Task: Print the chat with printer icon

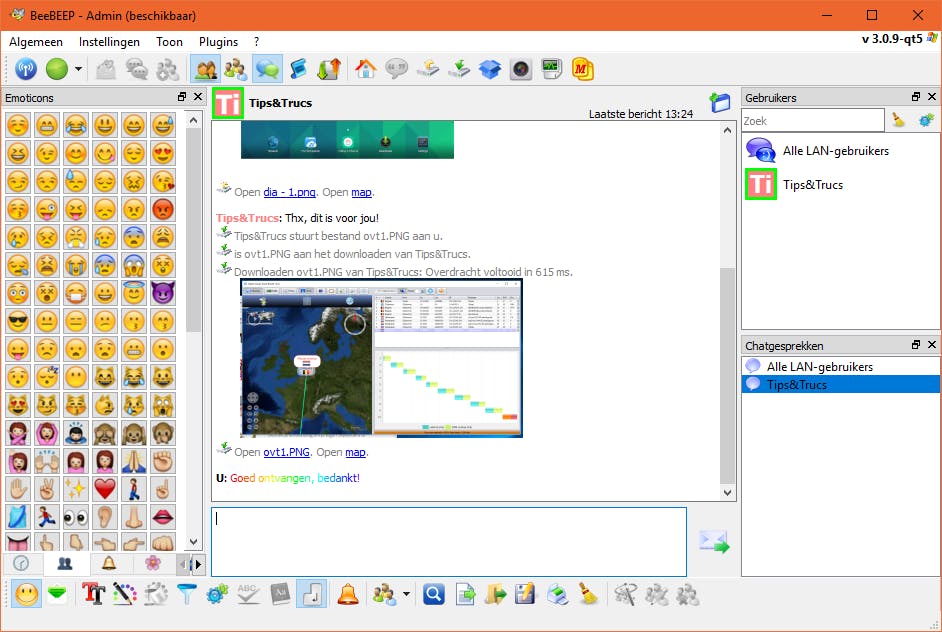Action: coord(557,594)
